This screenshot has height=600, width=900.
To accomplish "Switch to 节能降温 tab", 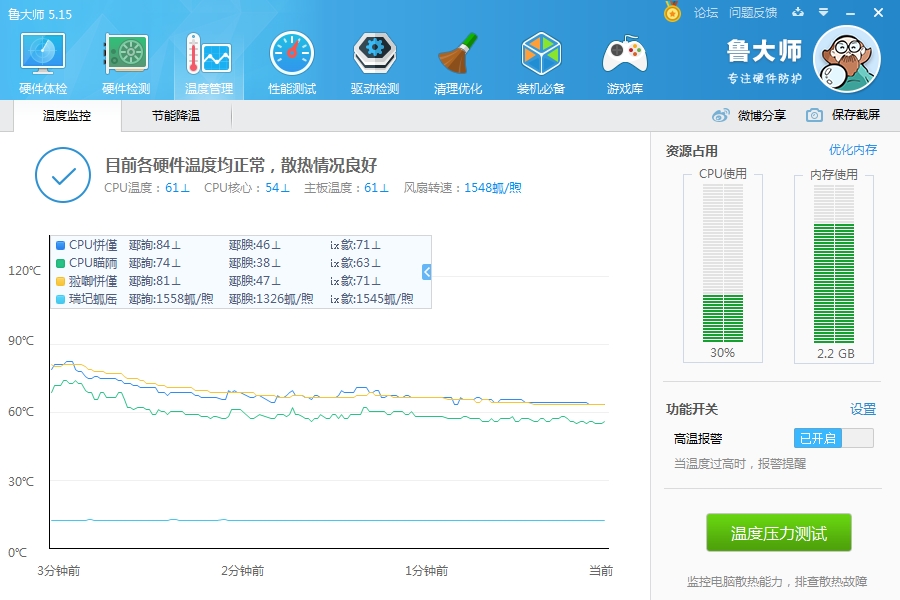I will pyautogui.click(x=176, y=115).
